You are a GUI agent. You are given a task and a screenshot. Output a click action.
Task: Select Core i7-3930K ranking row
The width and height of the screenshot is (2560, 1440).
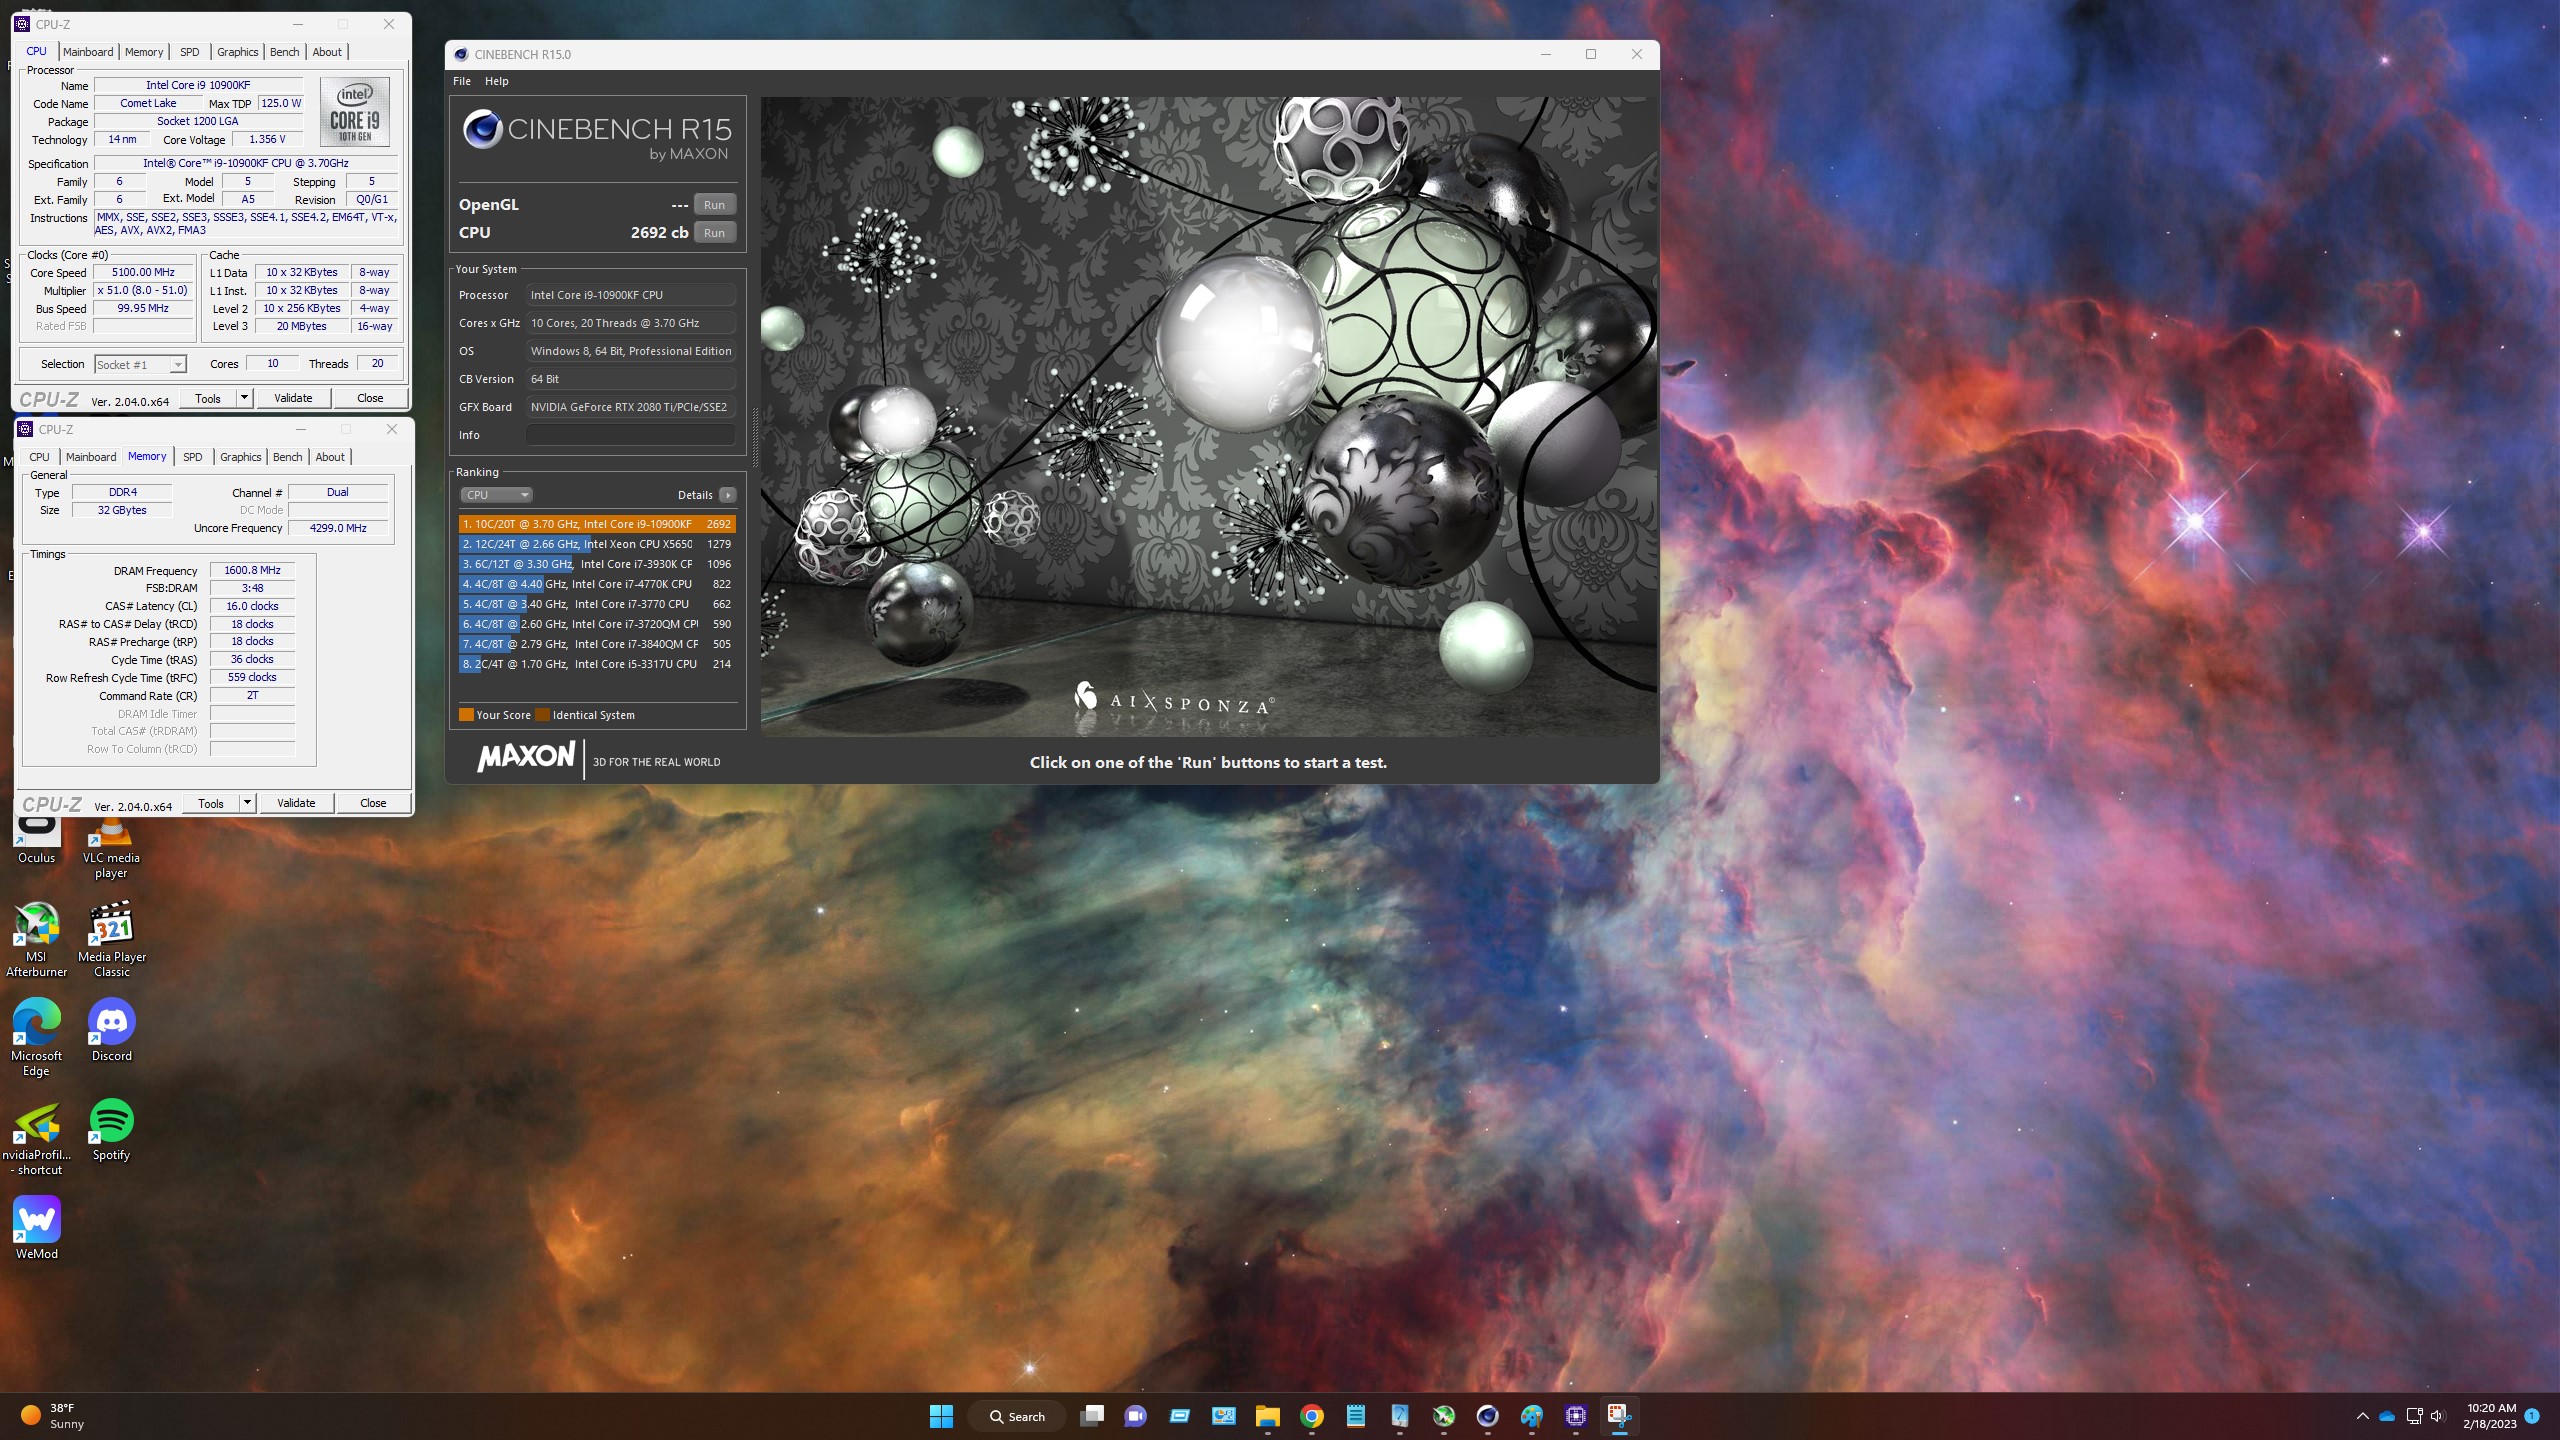click(597, 564)
